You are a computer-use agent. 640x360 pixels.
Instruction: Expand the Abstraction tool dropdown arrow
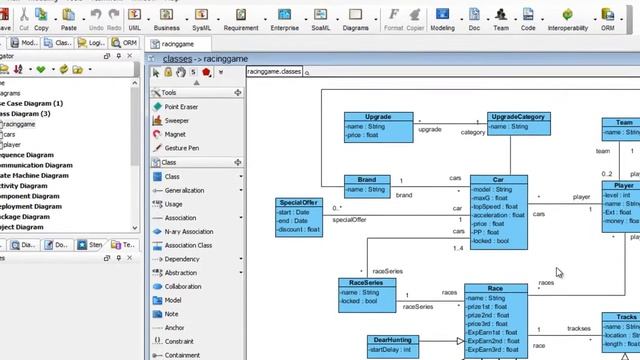tap(241, 273)
